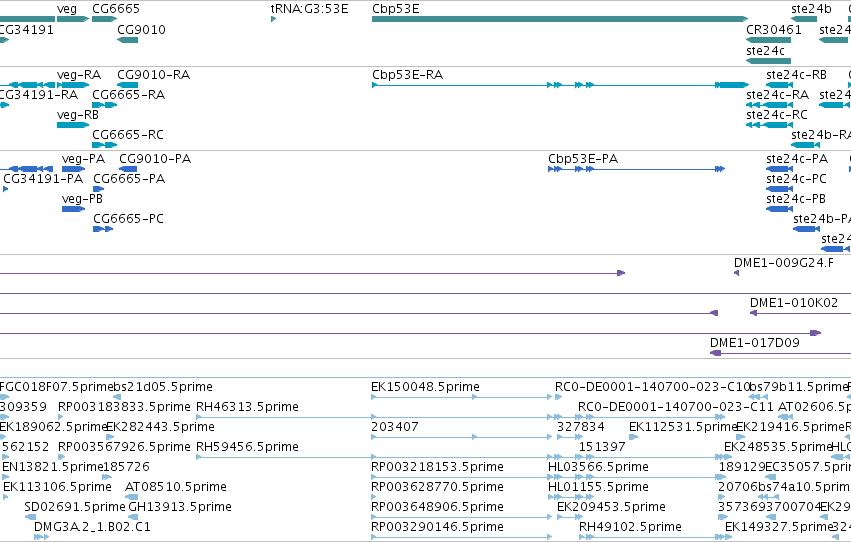The height and width of the screenshot is (542, 851).
Task: Select the veg gene feature
Action: (x=73, y=19)
